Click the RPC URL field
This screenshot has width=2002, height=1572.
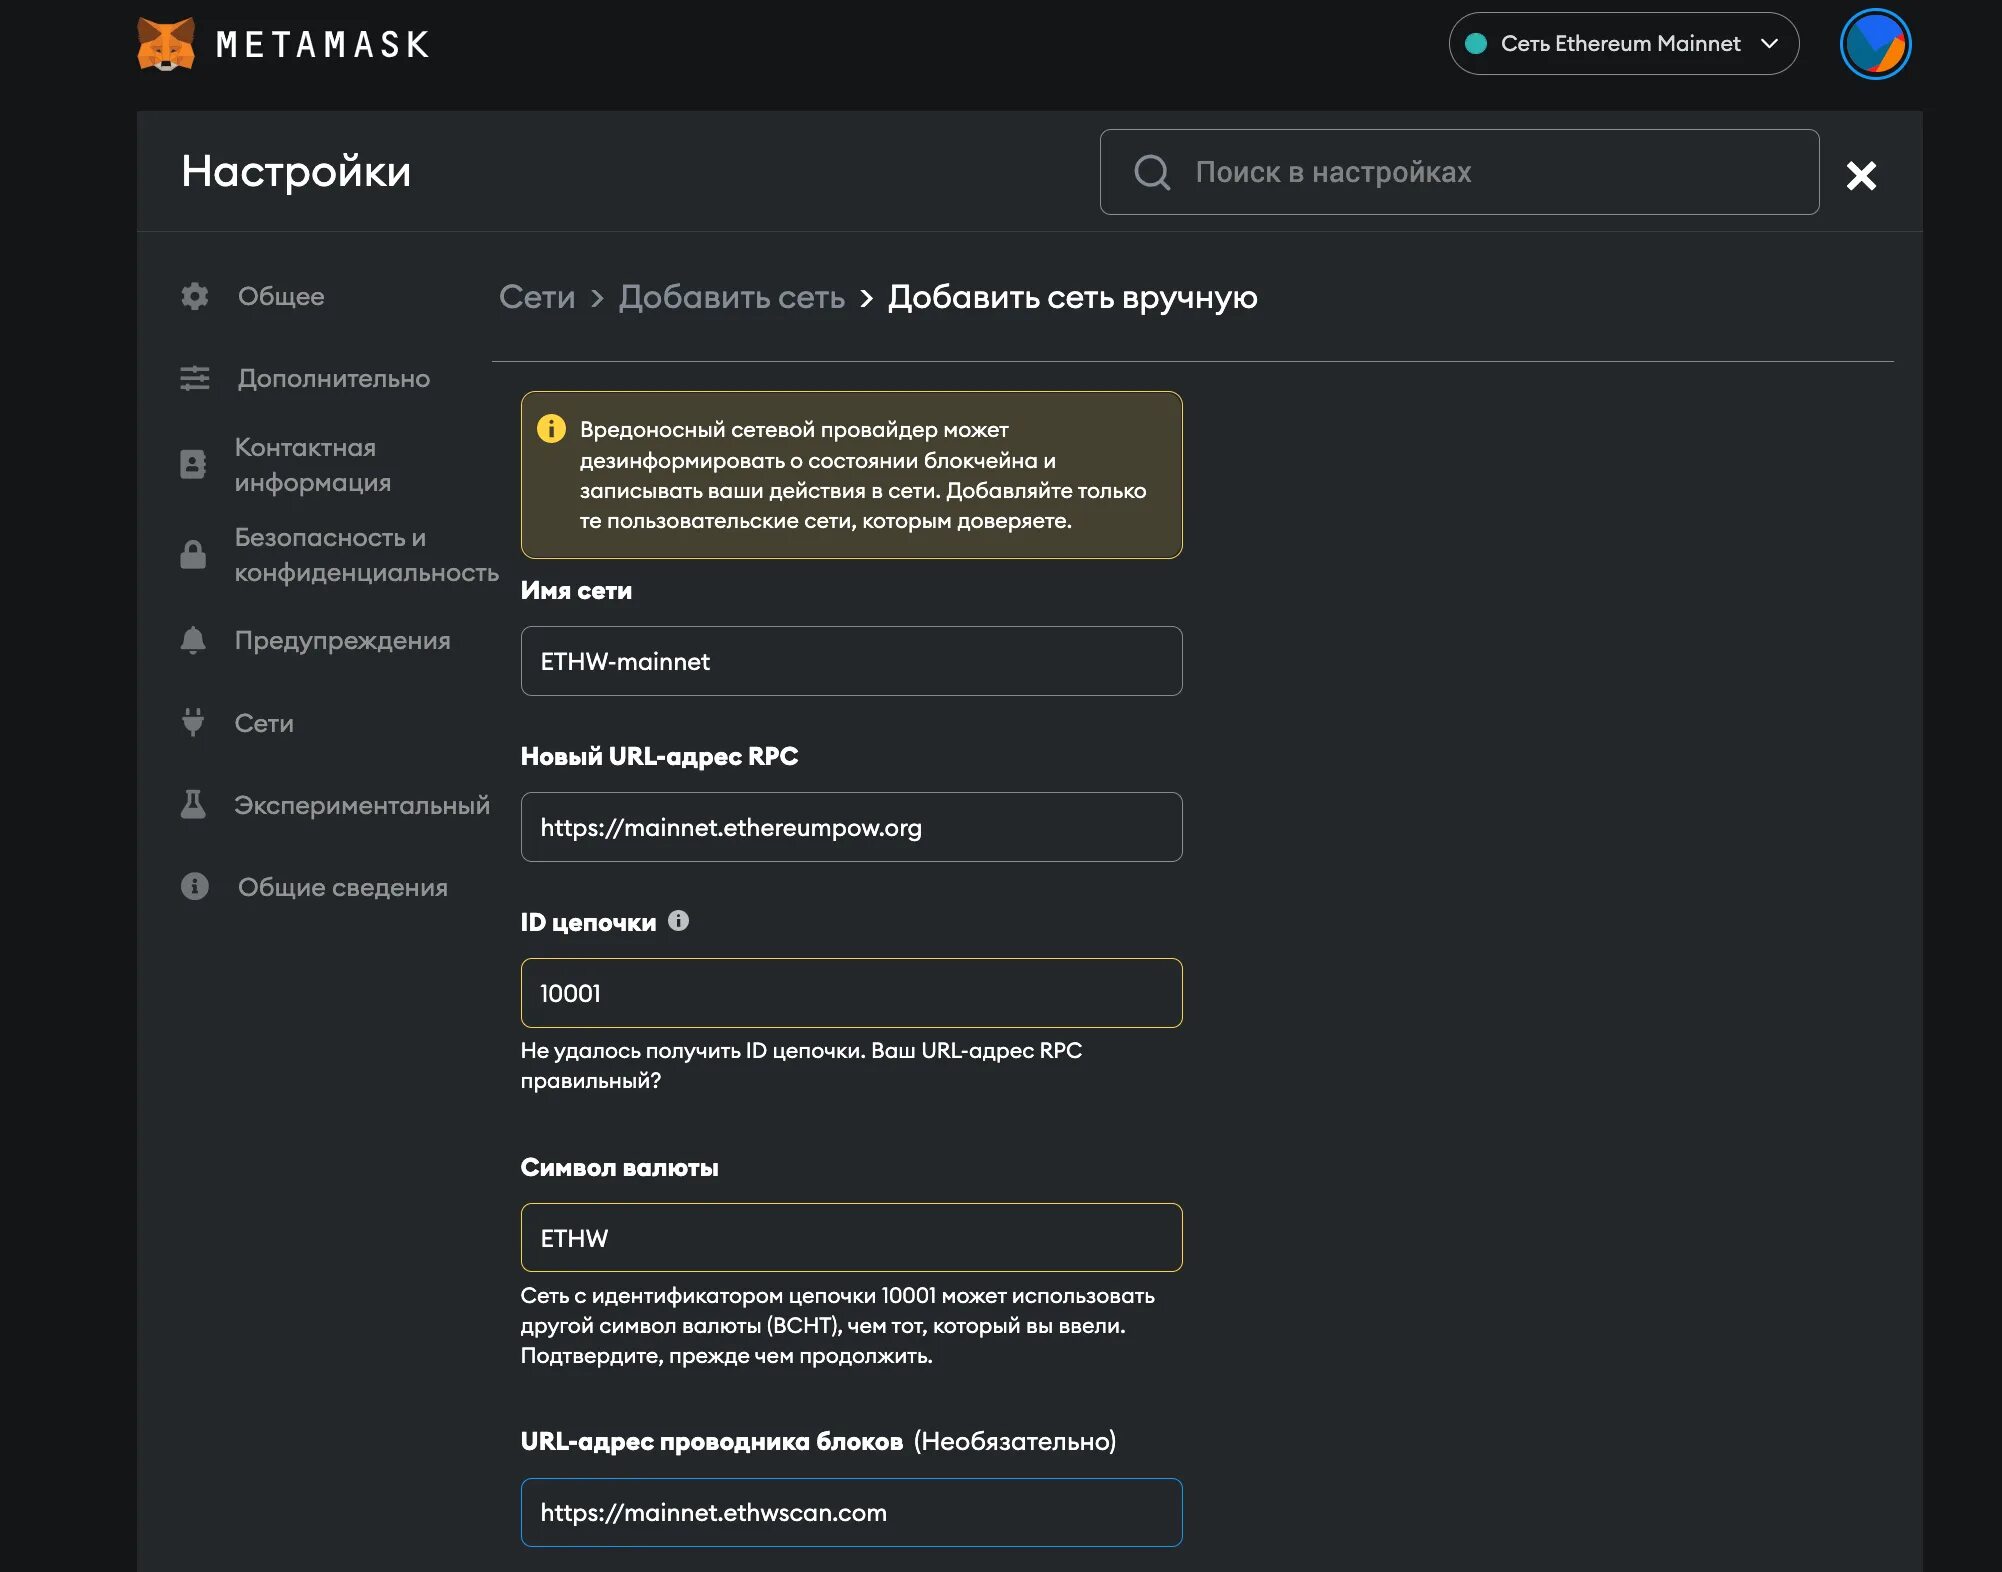click(x=851, y=827)
